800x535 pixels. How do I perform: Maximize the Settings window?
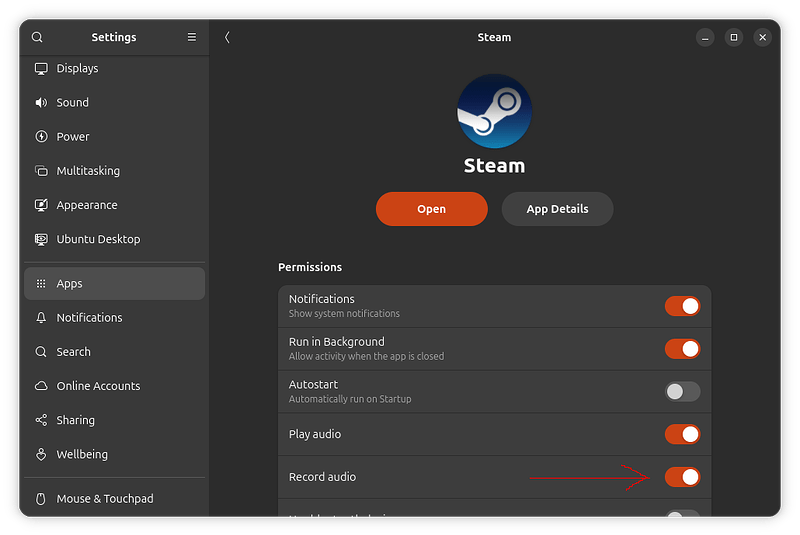click(733, 37)
